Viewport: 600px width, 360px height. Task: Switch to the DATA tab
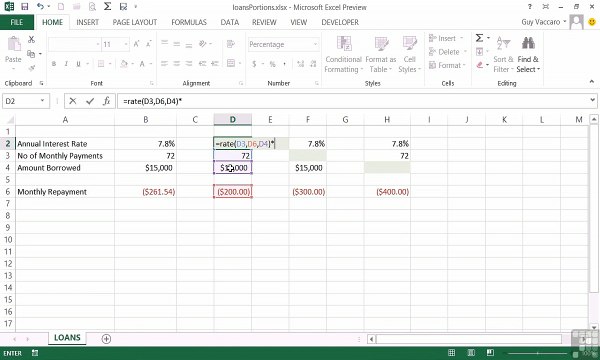click(x=230, y=22)
